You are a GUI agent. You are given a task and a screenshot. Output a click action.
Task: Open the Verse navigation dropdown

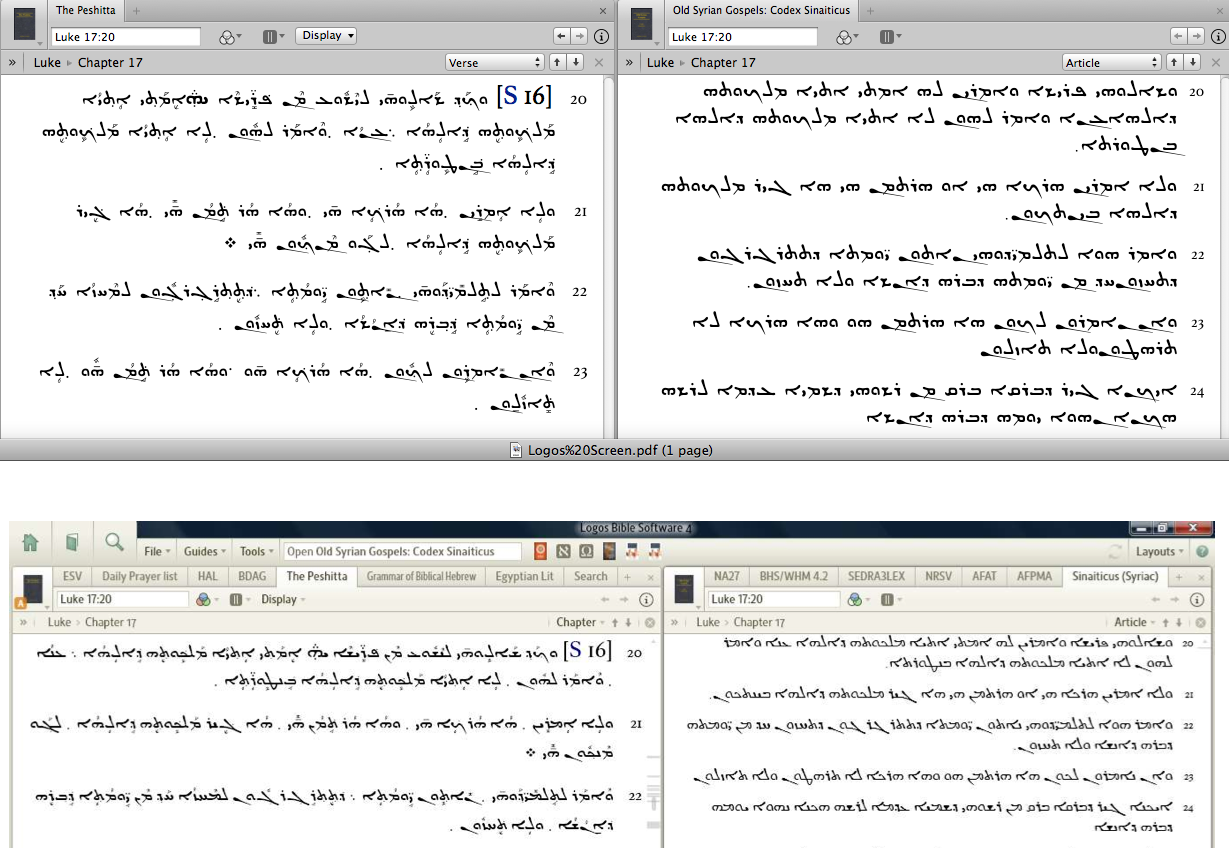495,62
